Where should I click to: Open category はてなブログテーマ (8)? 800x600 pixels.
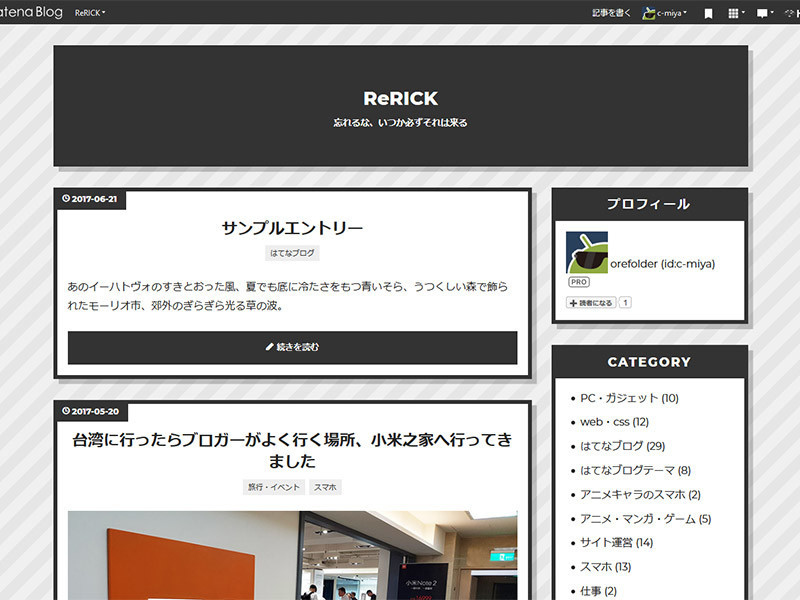[635, 470]
